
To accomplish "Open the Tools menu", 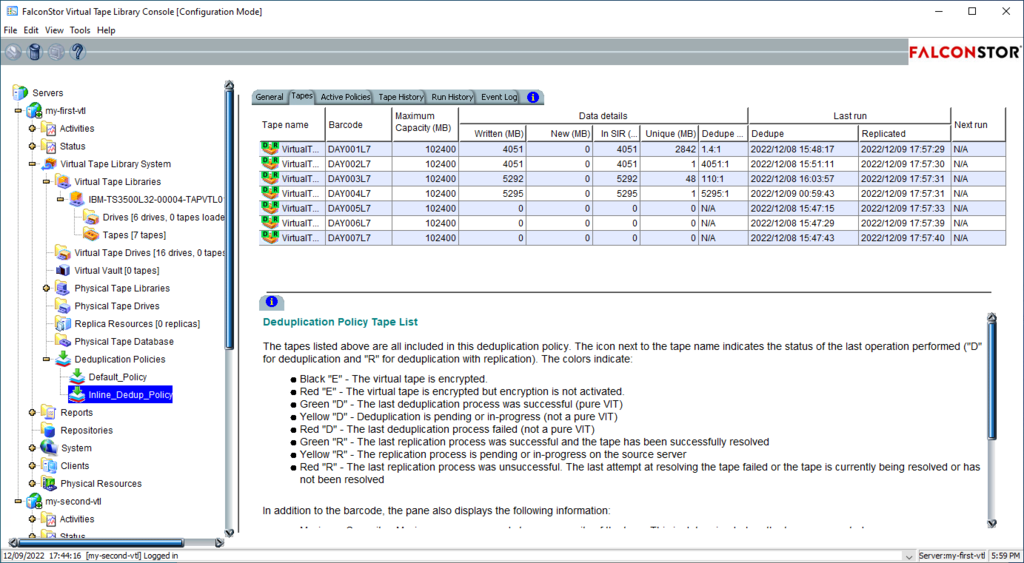I will pyautogui.click(x=80, y=30).
